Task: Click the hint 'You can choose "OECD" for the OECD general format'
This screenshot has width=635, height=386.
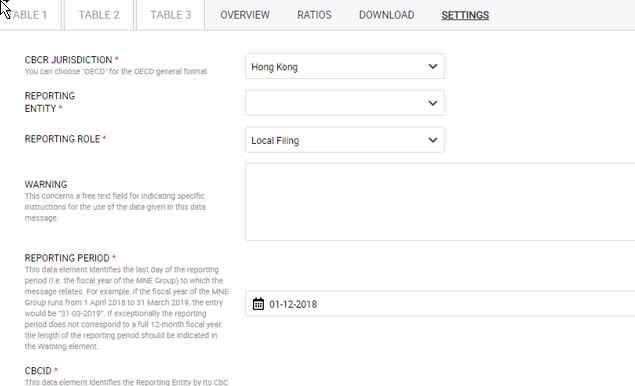Action: pos(116,71)
